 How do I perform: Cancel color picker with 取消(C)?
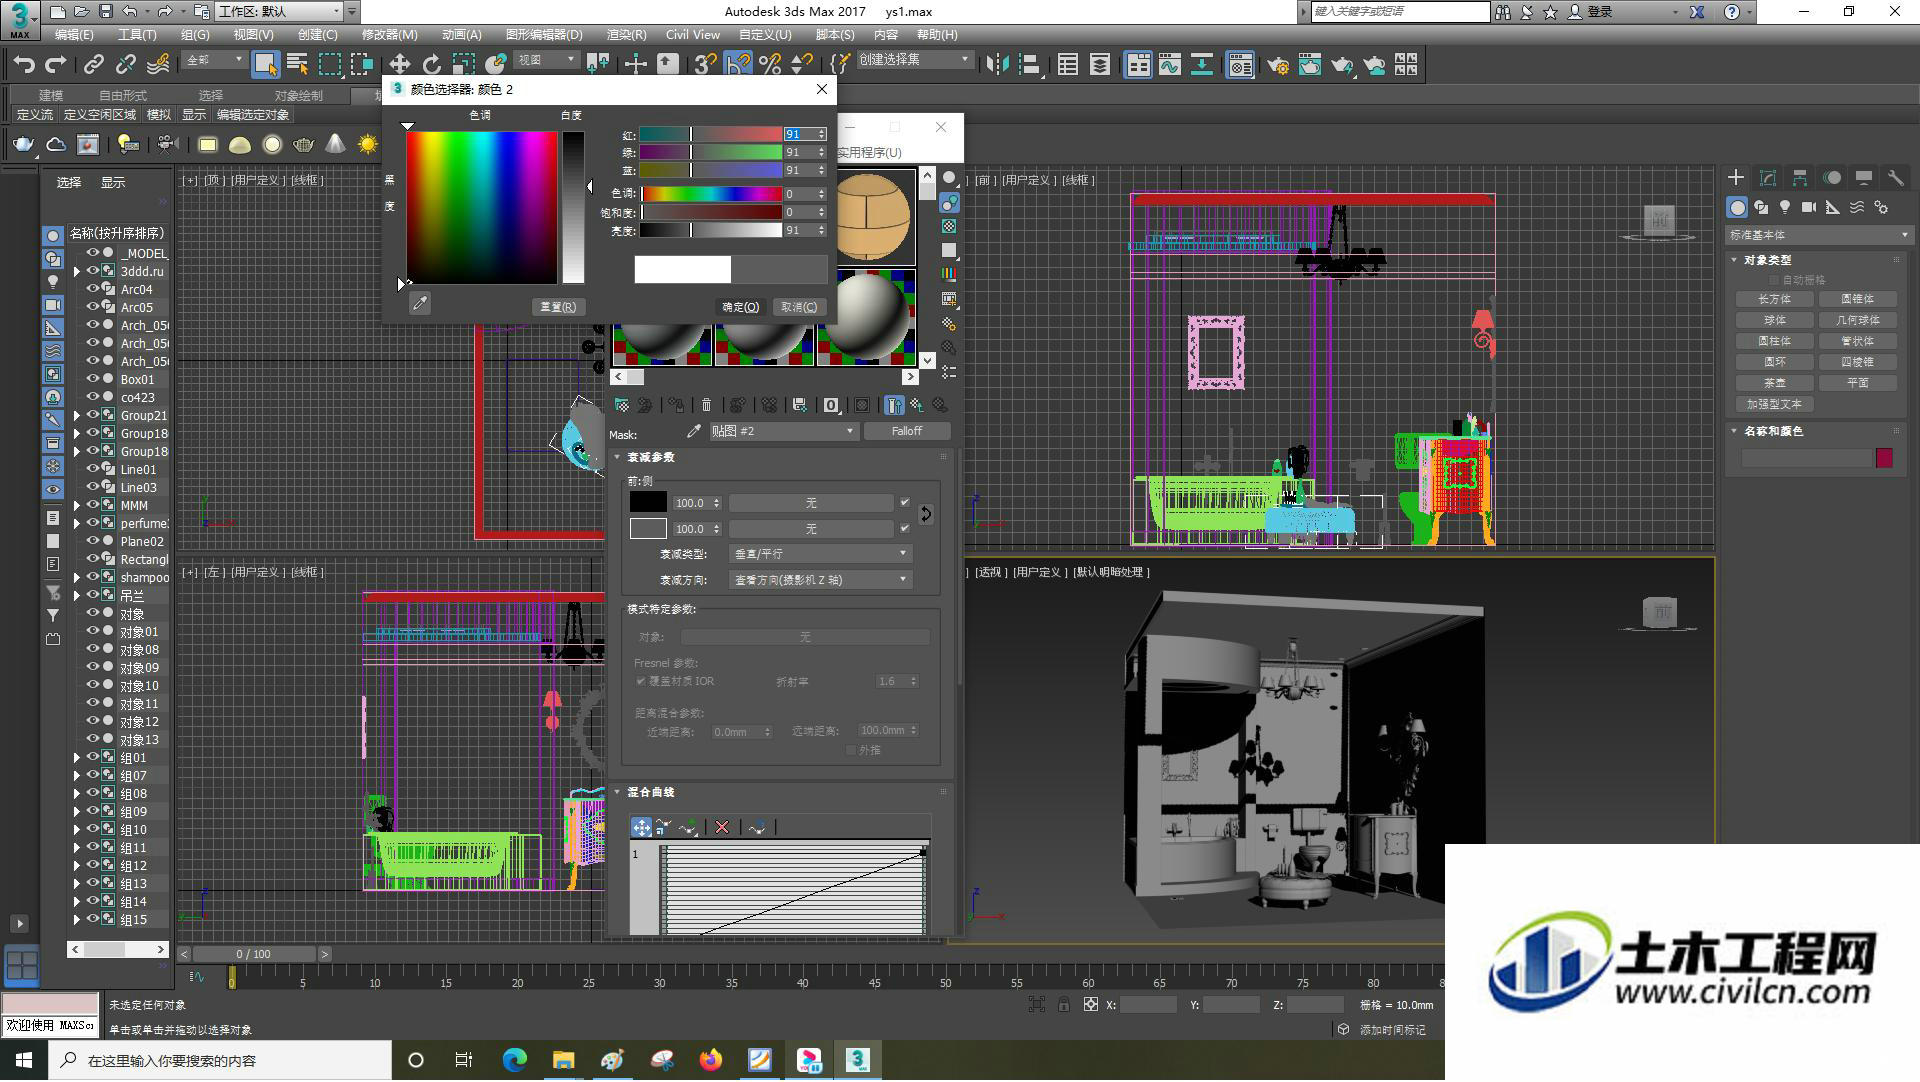799,307
